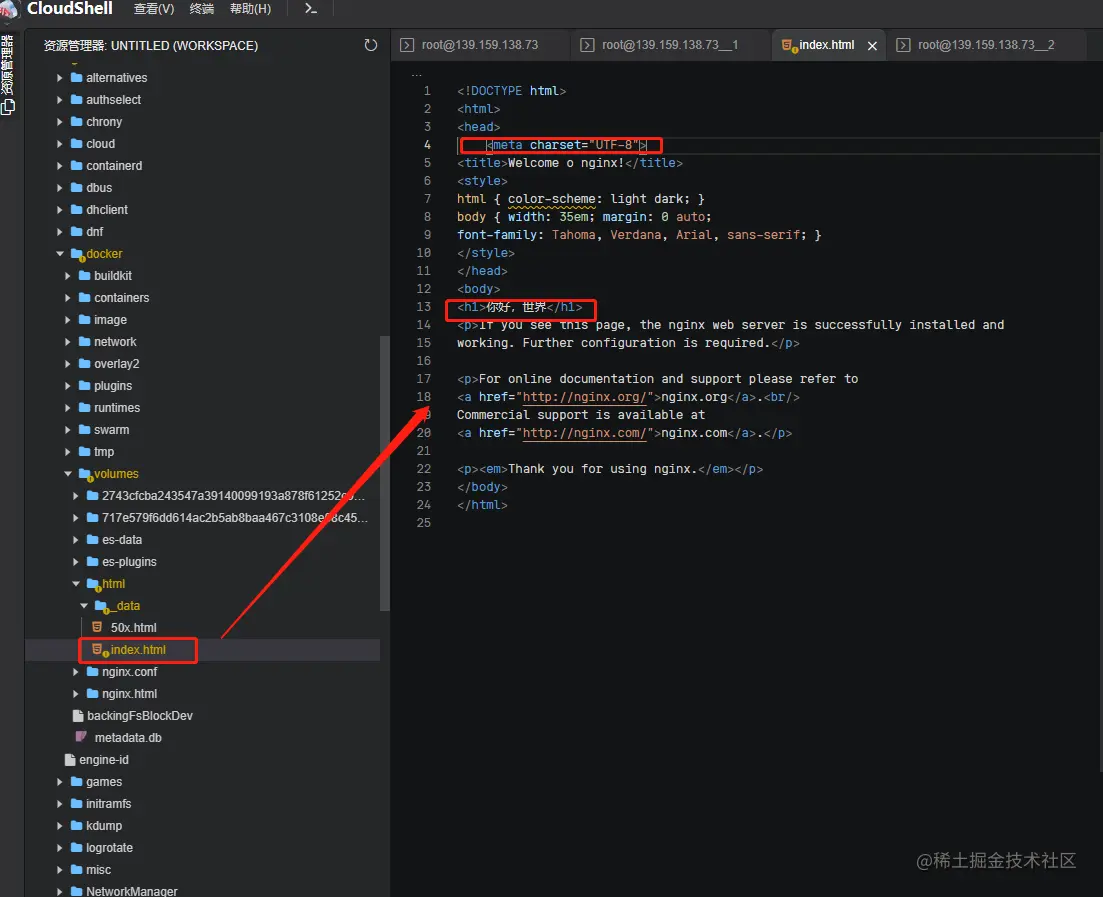Collapse the html folder

click(x=75, y=583)
